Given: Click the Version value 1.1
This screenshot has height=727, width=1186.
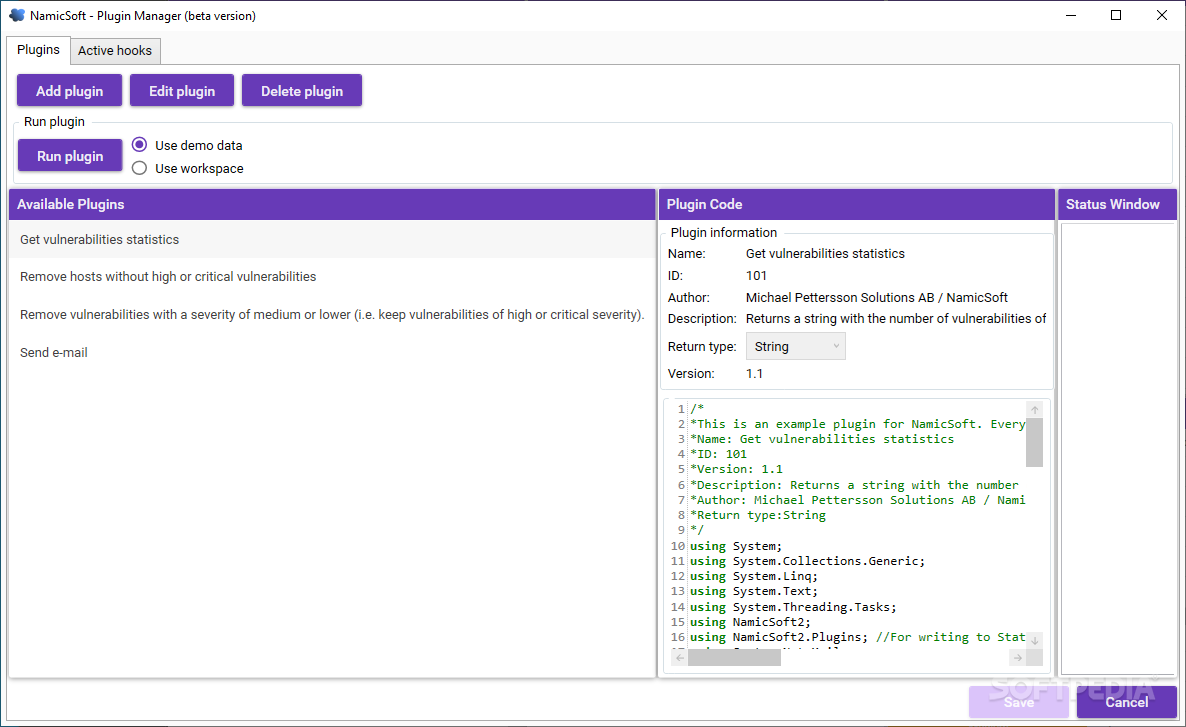Looking at the screenshot, I should pyautogui.click(x=754, y=374).
